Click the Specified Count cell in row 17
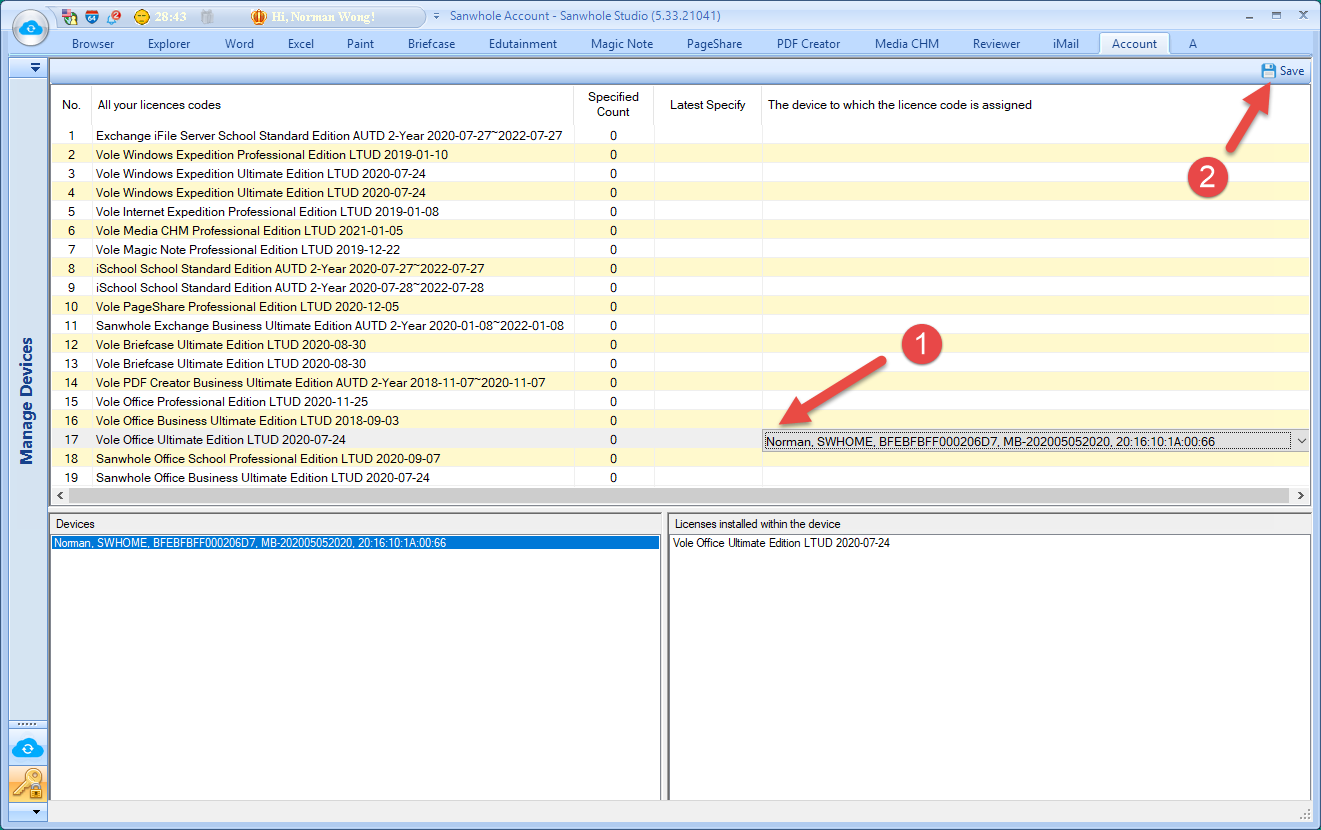This screenshot has width=1321, height=830. click(614, 440)
